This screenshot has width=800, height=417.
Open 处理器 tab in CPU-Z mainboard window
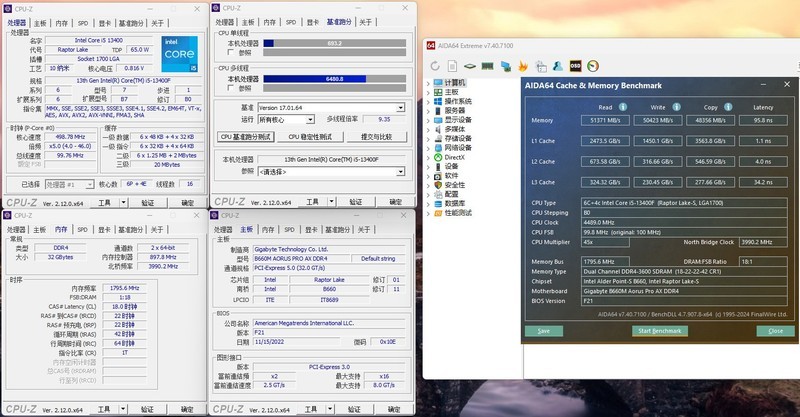[x=223, y=230]
